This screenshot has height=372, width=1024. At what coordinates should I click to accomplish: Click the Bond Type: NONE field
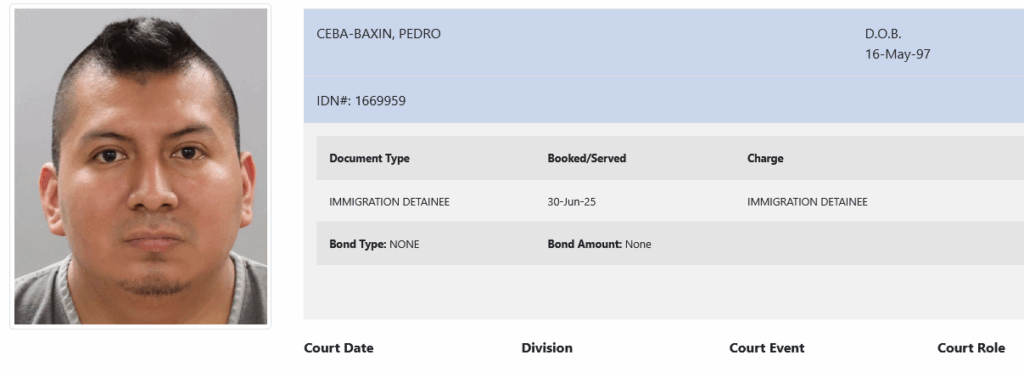374,244
